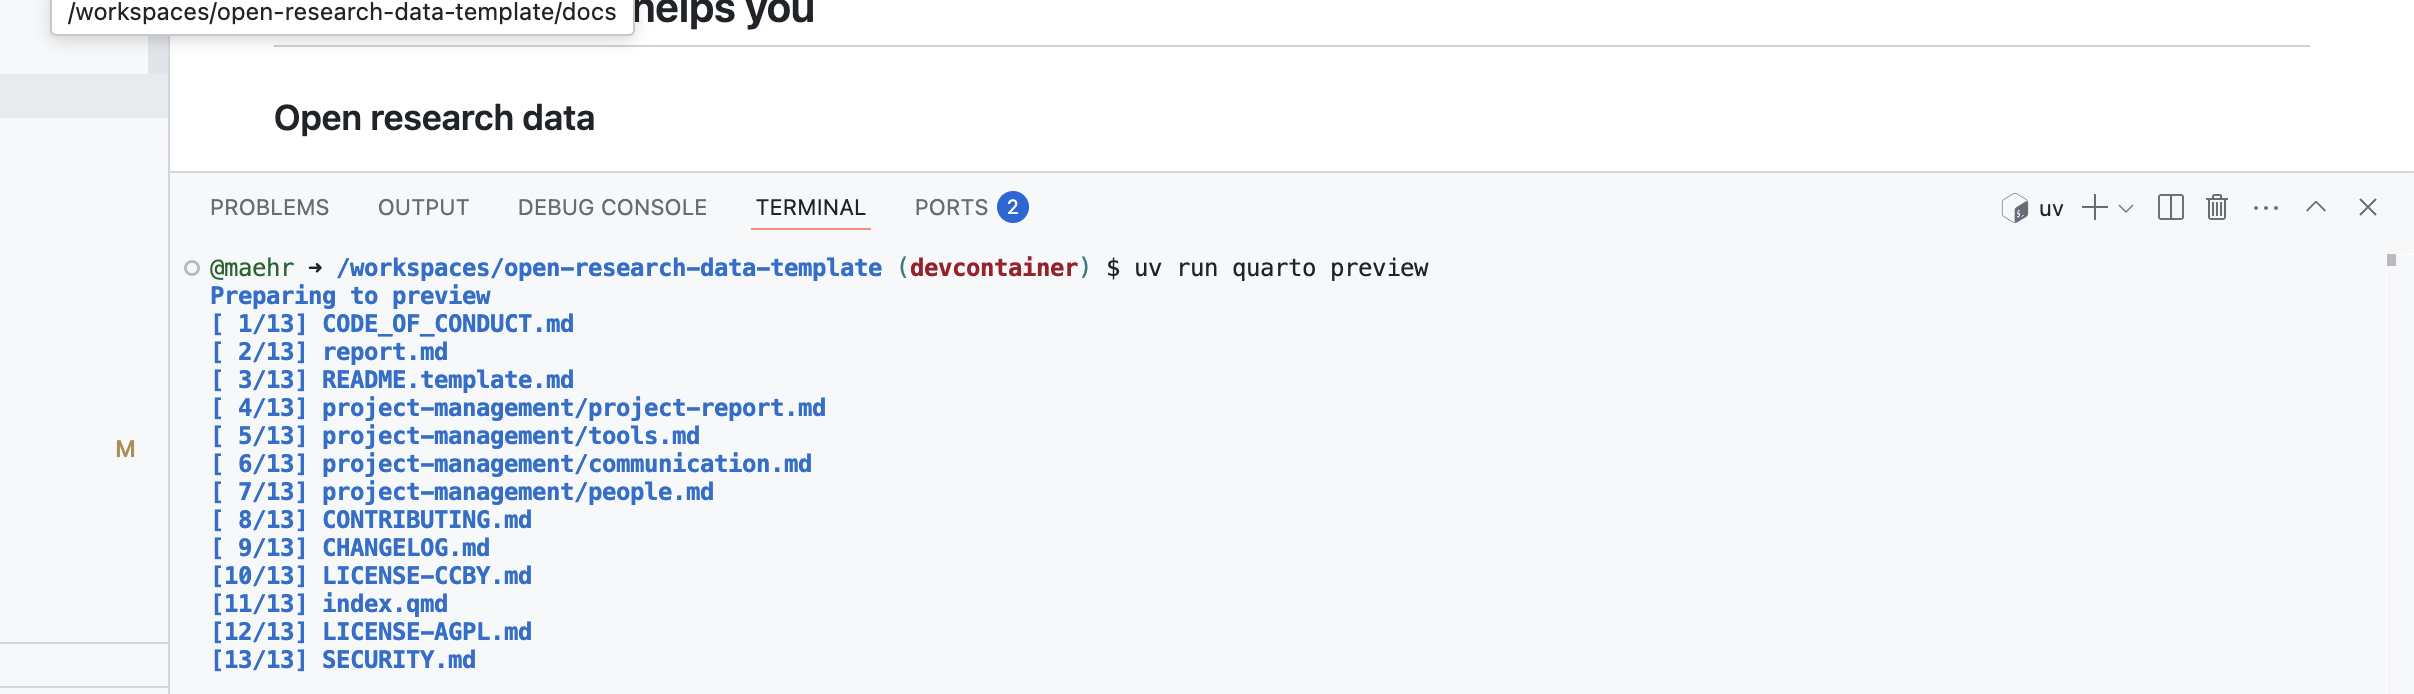The width and height of the screenshot is (2414, 694).
Task: Click CONTRIBUTING.md in terminal output
Action: 427,520
